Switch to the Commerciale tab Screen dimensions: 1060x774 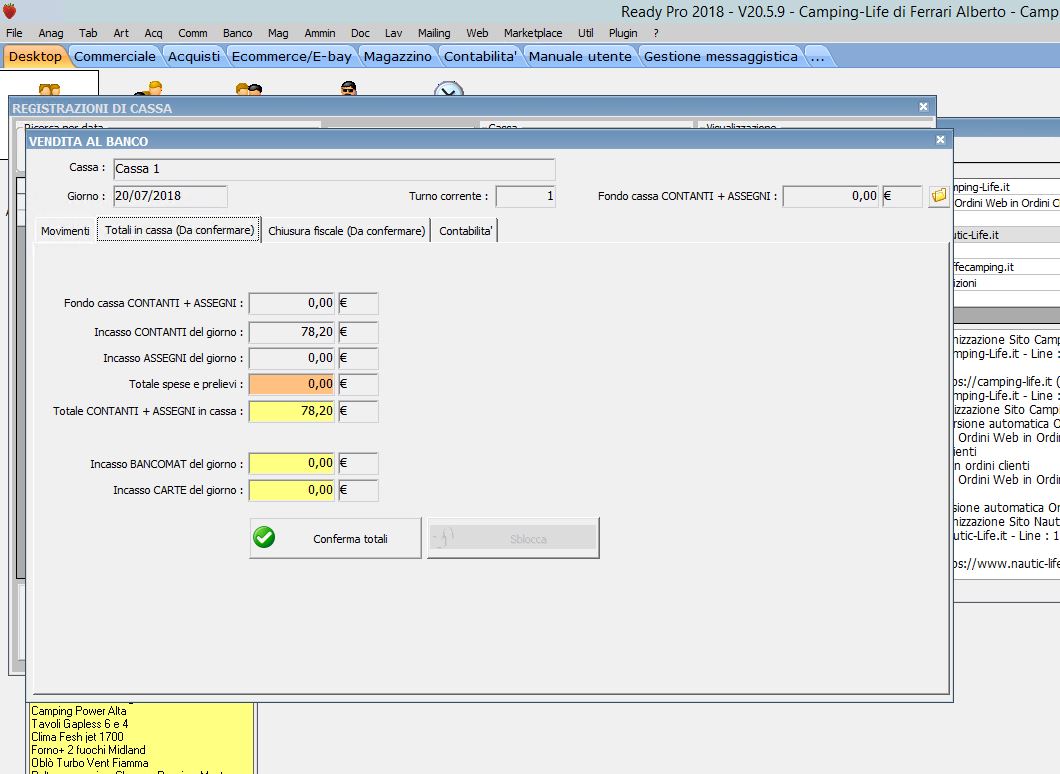[x=115, y=57]
